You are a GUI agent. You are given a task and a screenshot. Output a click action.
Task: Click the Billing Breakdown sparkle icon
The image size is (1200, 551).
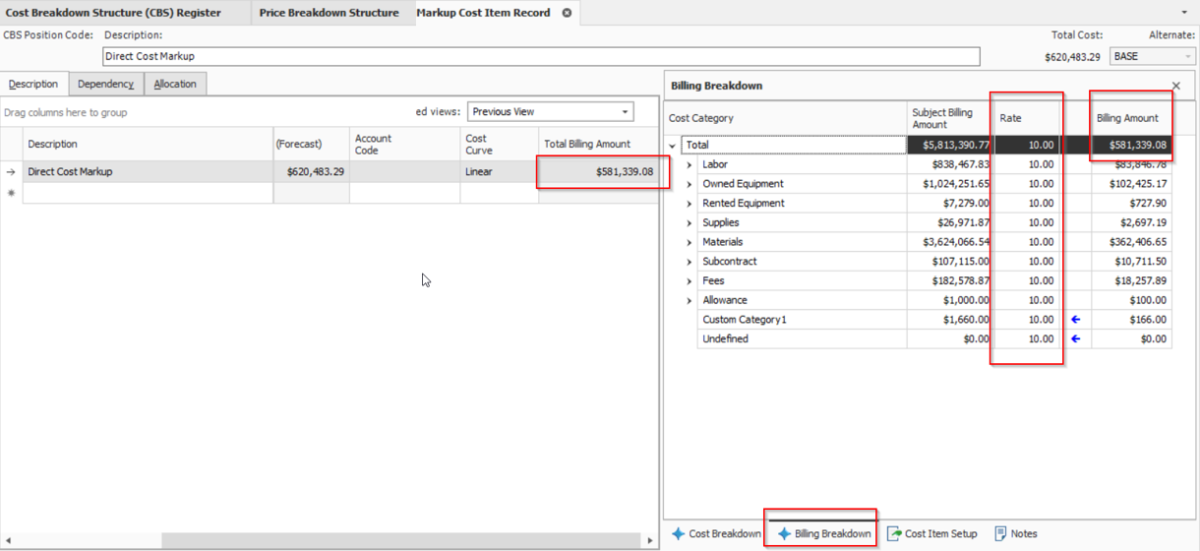pos(784,534)
